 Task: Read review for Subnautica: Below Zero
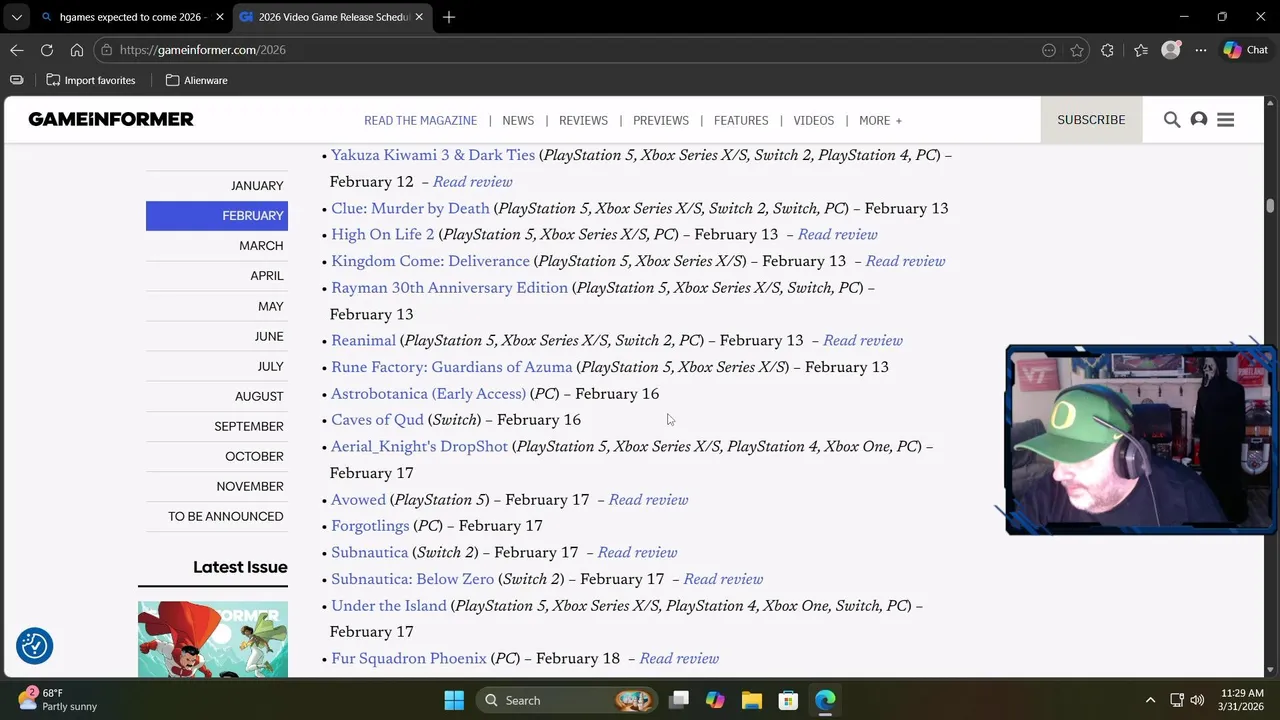(x=723, y=579)
